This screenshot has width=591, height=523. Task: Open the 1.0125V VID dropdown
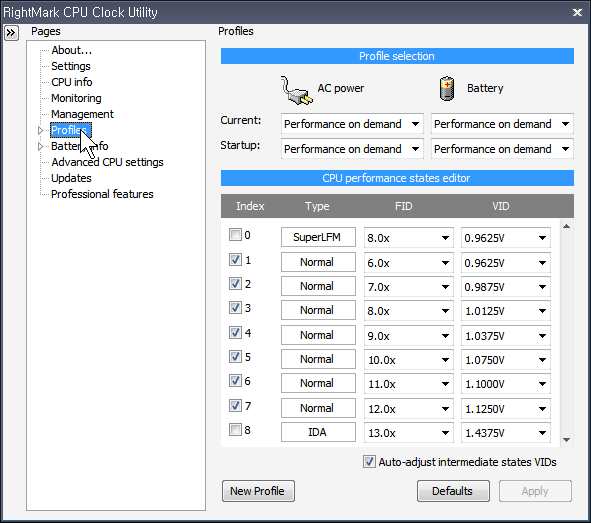pos(506,311)
